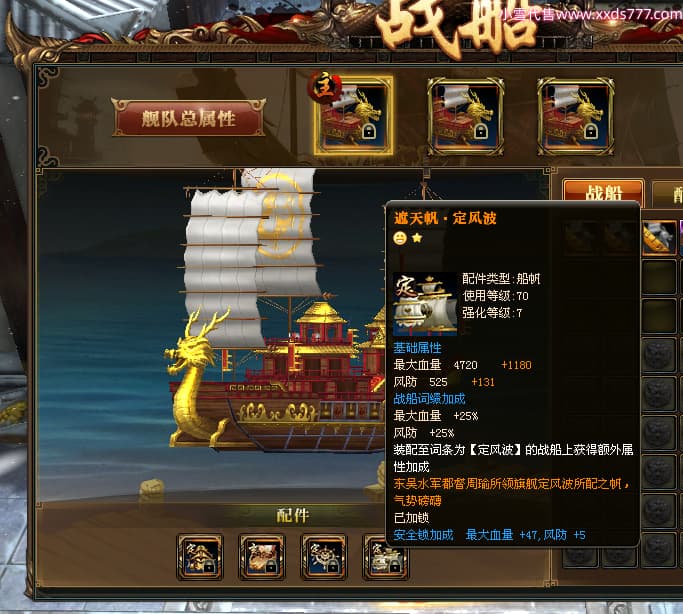Select the main warship marked 主

tap(353, 116)
